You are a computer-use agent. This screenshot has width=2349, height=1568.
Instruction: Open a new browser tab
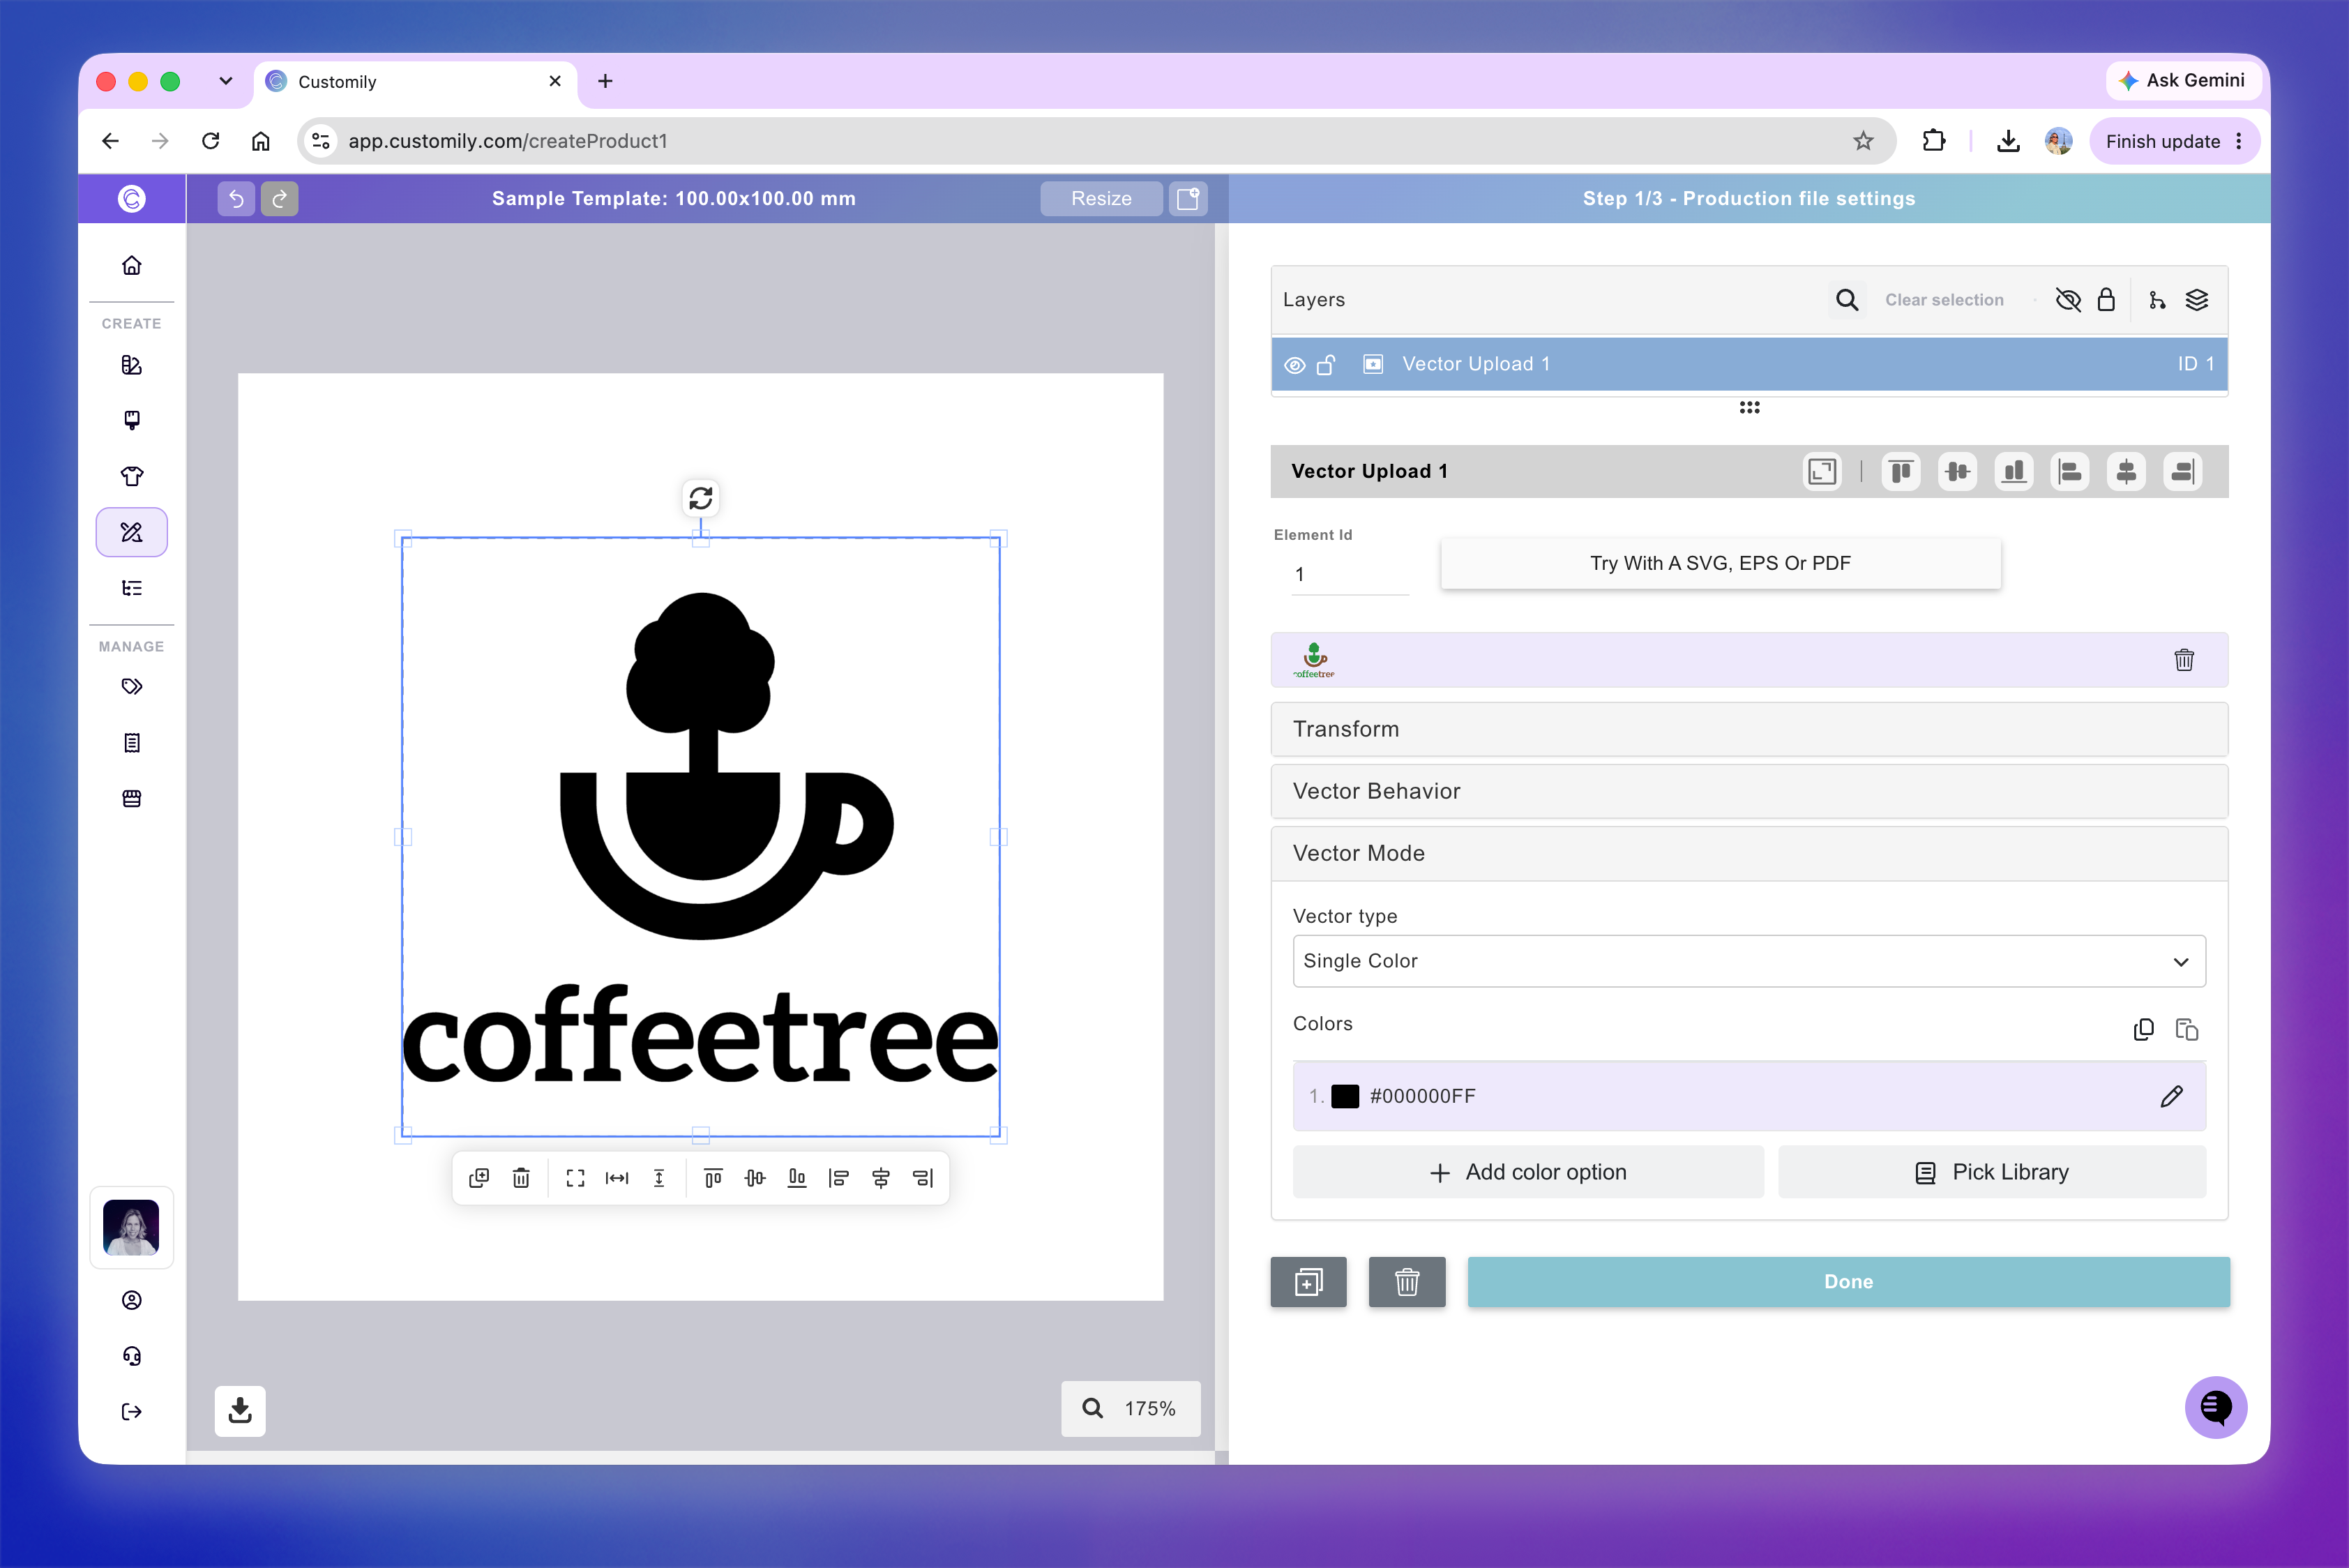point(605,81)
